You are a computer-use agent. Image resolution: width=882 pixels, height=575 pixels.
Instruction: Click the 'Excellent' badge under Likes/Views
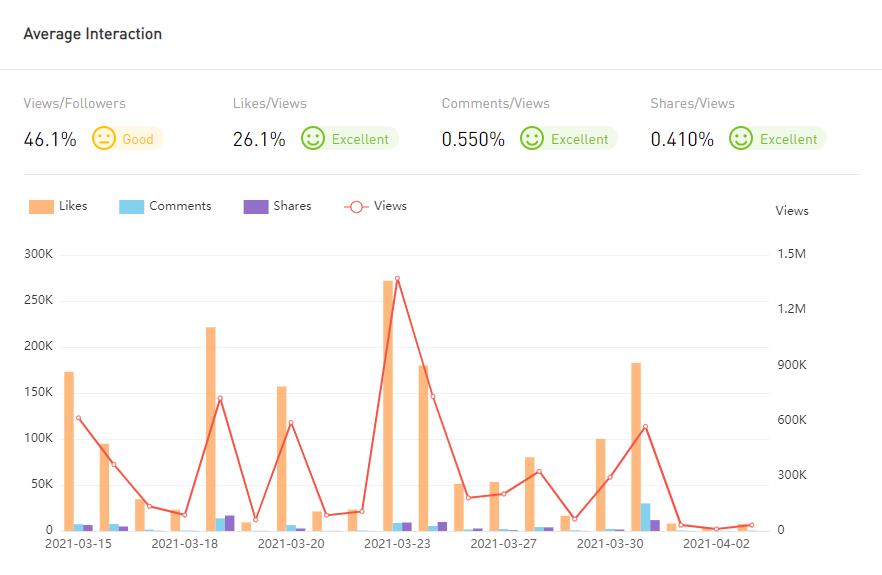(360, 139)
